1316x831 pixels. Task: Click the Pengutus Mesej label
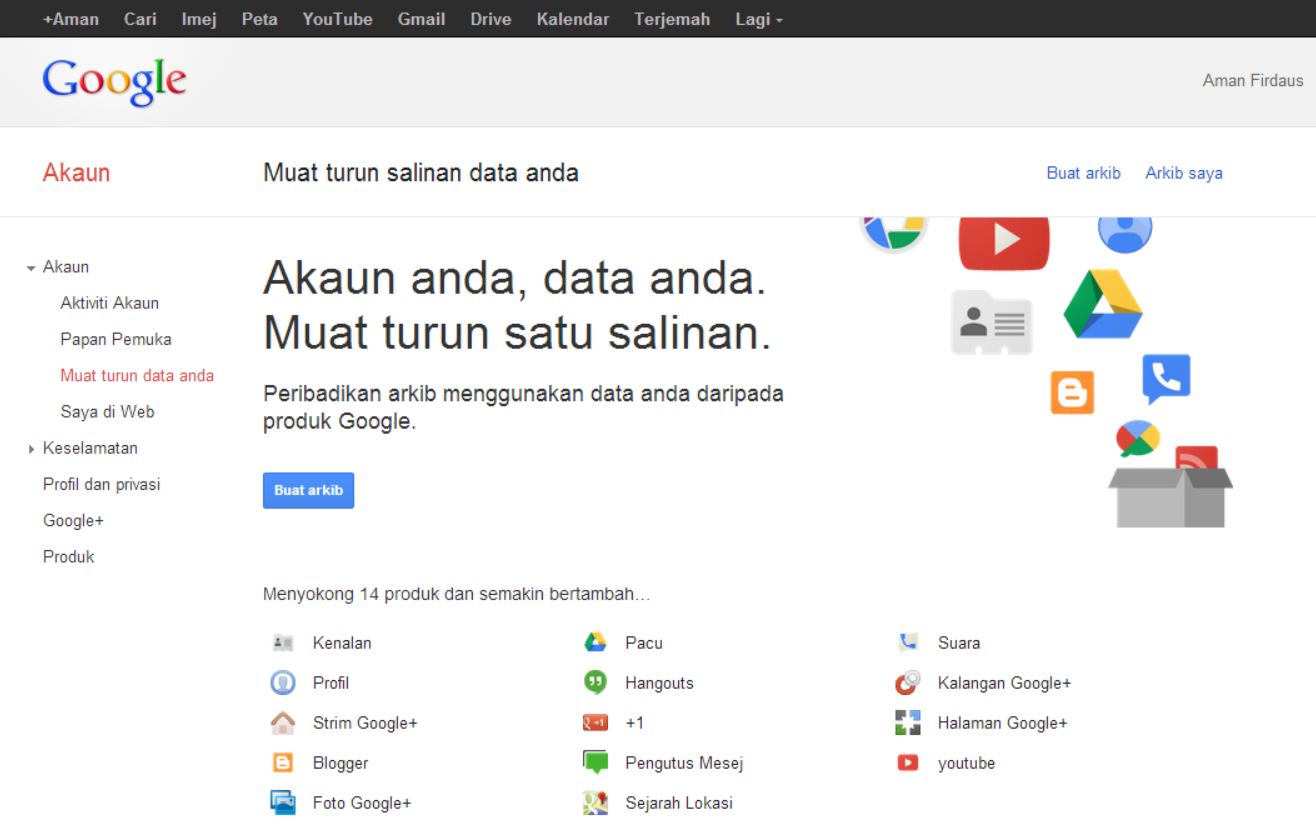coord(684,763)
